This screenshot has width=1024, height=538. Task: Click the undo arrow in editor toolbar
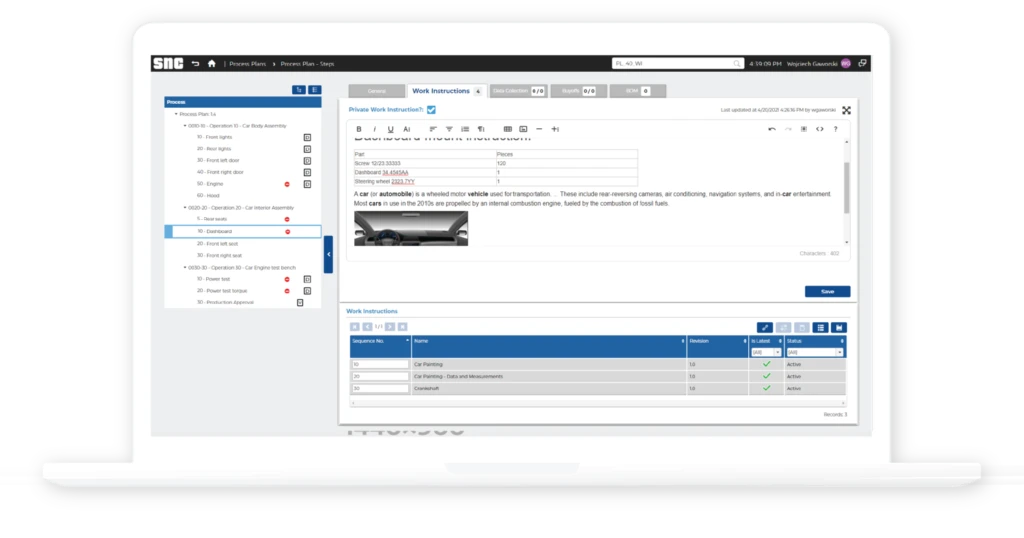click(771, 129)
